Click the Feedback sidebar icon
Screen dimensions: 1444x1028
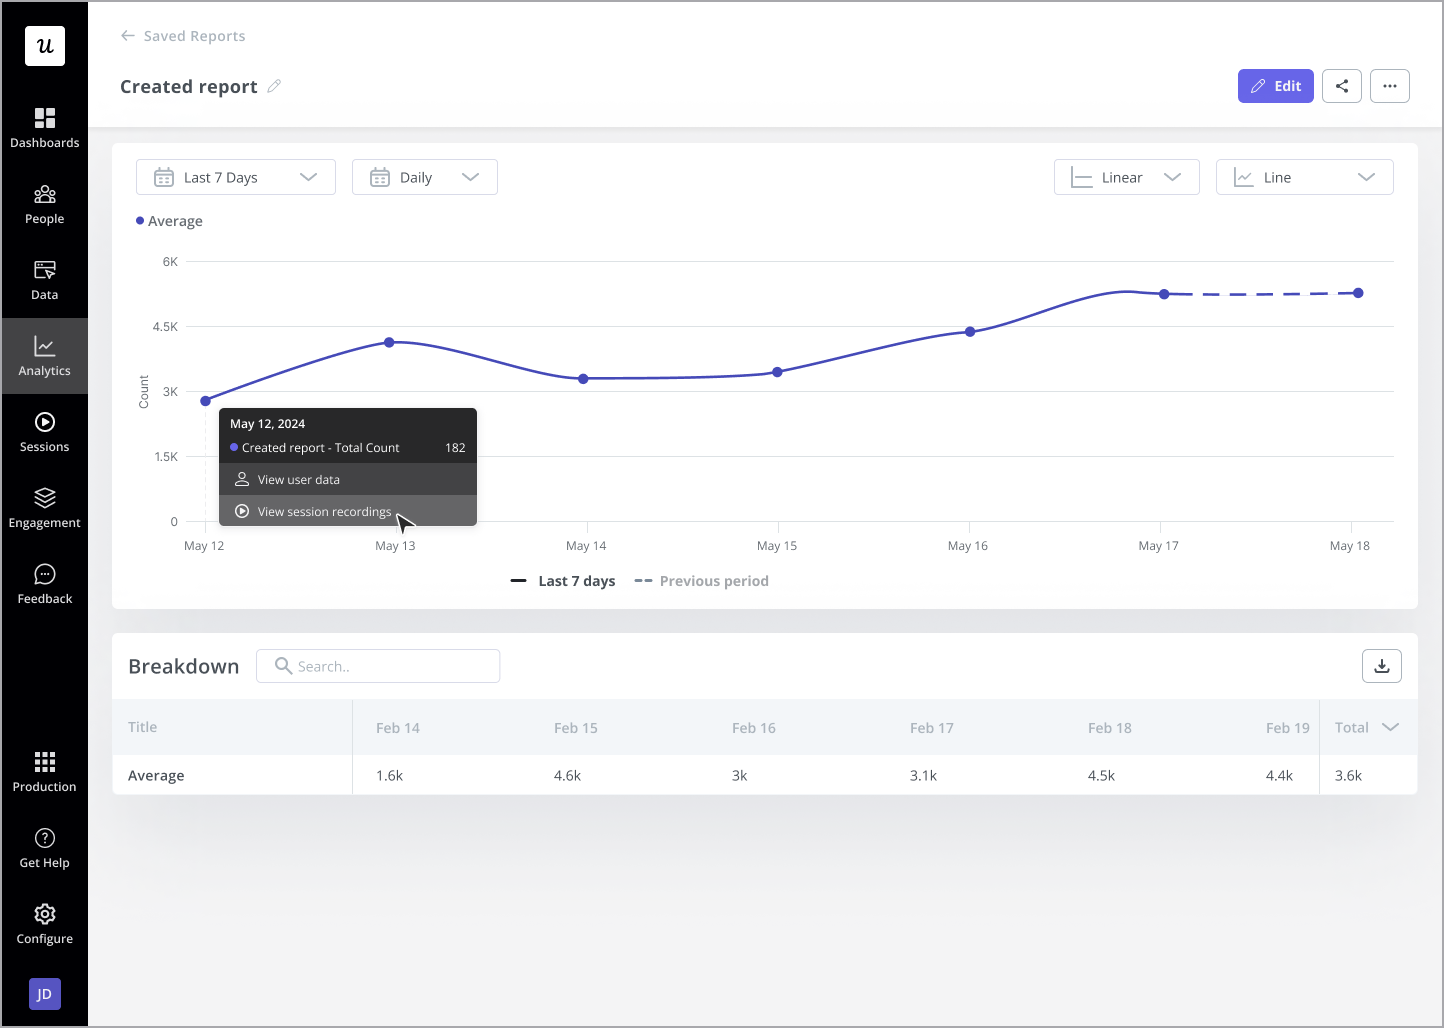click(x=45, y=584)
